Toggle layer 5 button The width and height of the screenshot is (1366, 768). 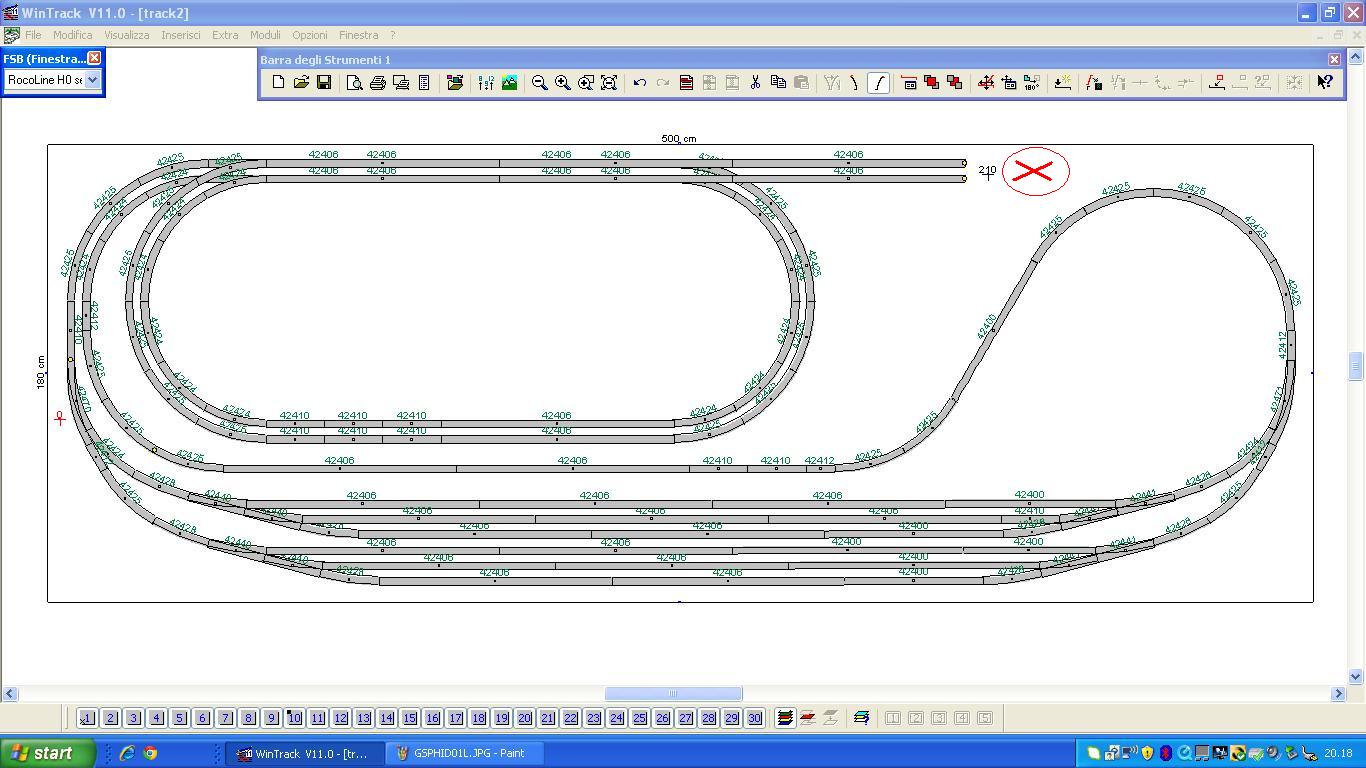tap(179, 718)
